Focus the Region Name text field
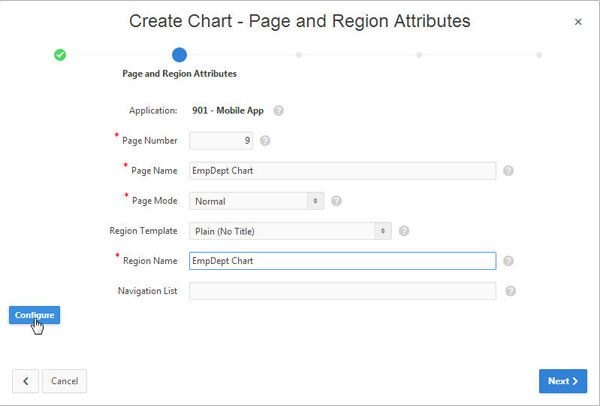 [342, 261]
